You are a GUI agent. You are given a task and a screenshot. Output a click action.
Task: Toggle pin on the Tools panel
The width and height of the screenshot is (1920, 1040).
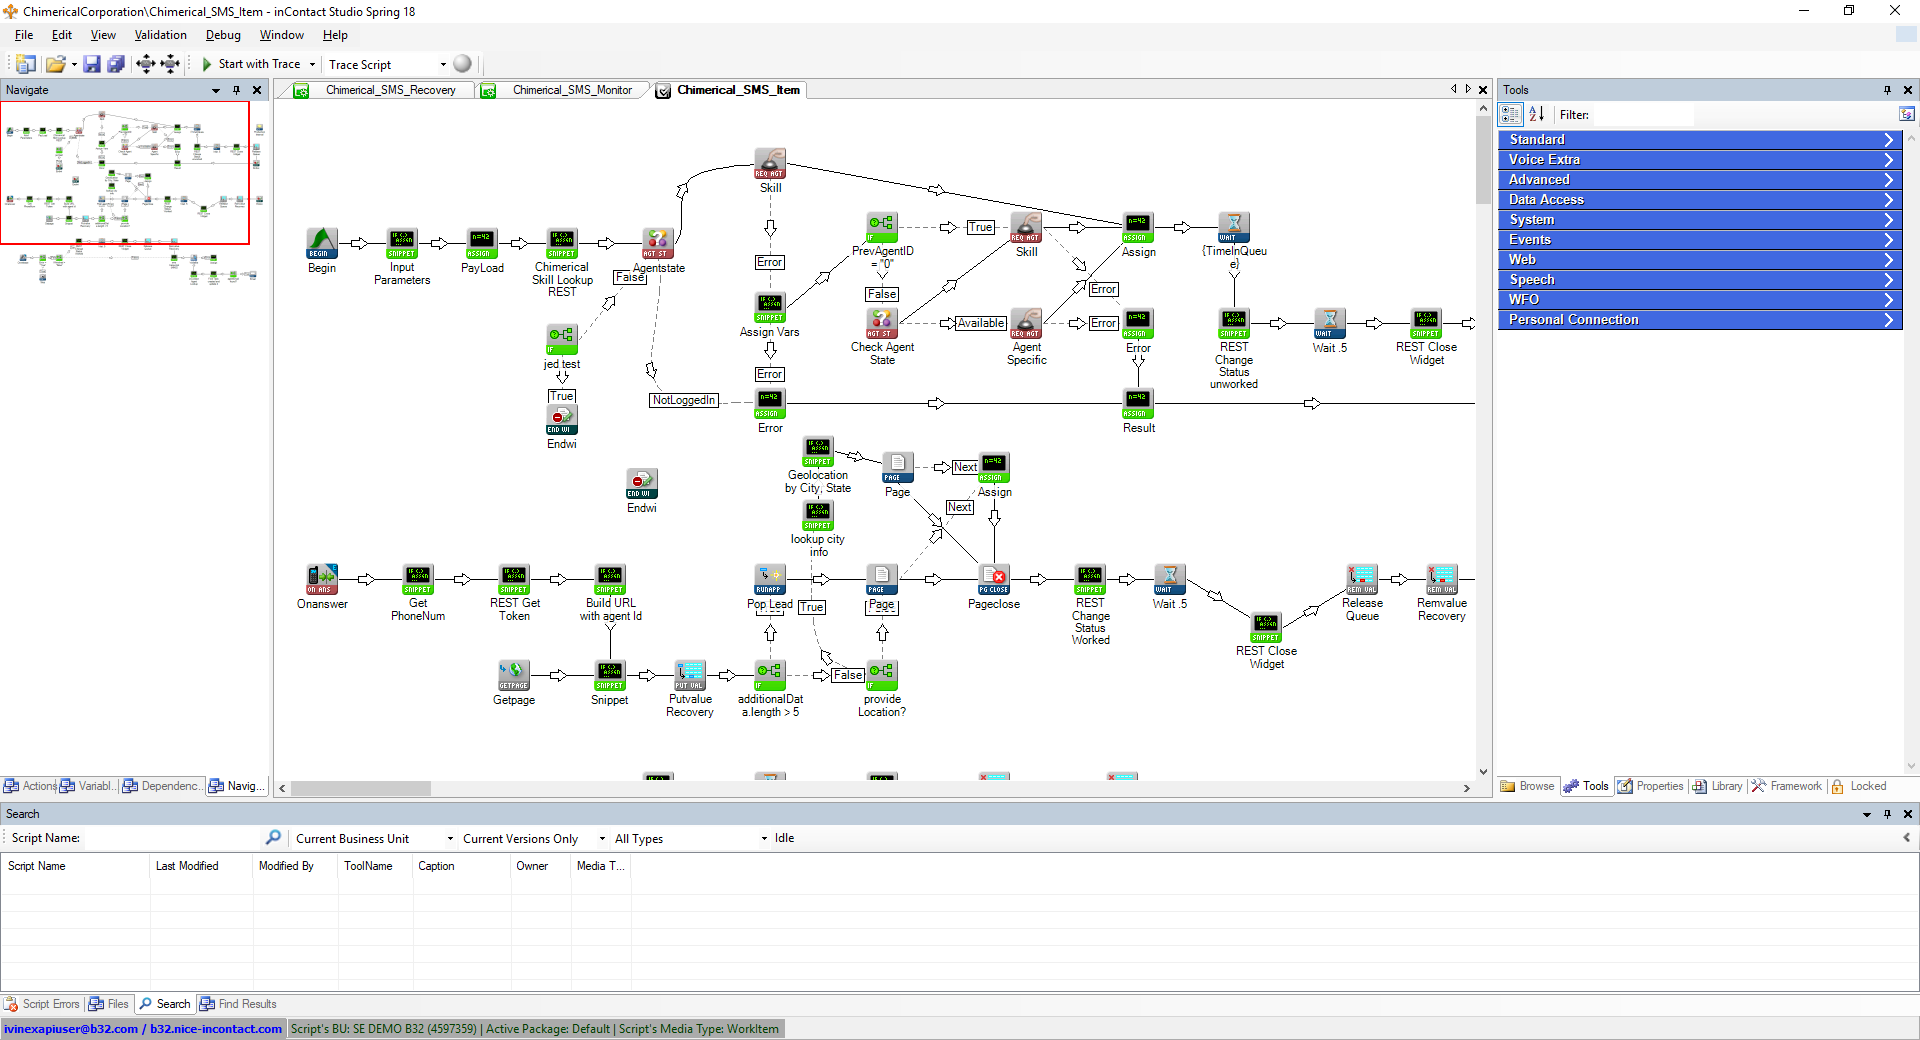[x=1887, y=90]
